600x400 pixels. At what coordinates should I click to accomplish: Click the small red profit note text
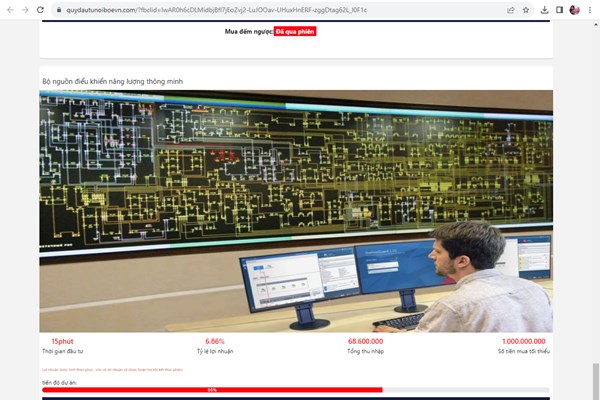(x=112, y=370)
